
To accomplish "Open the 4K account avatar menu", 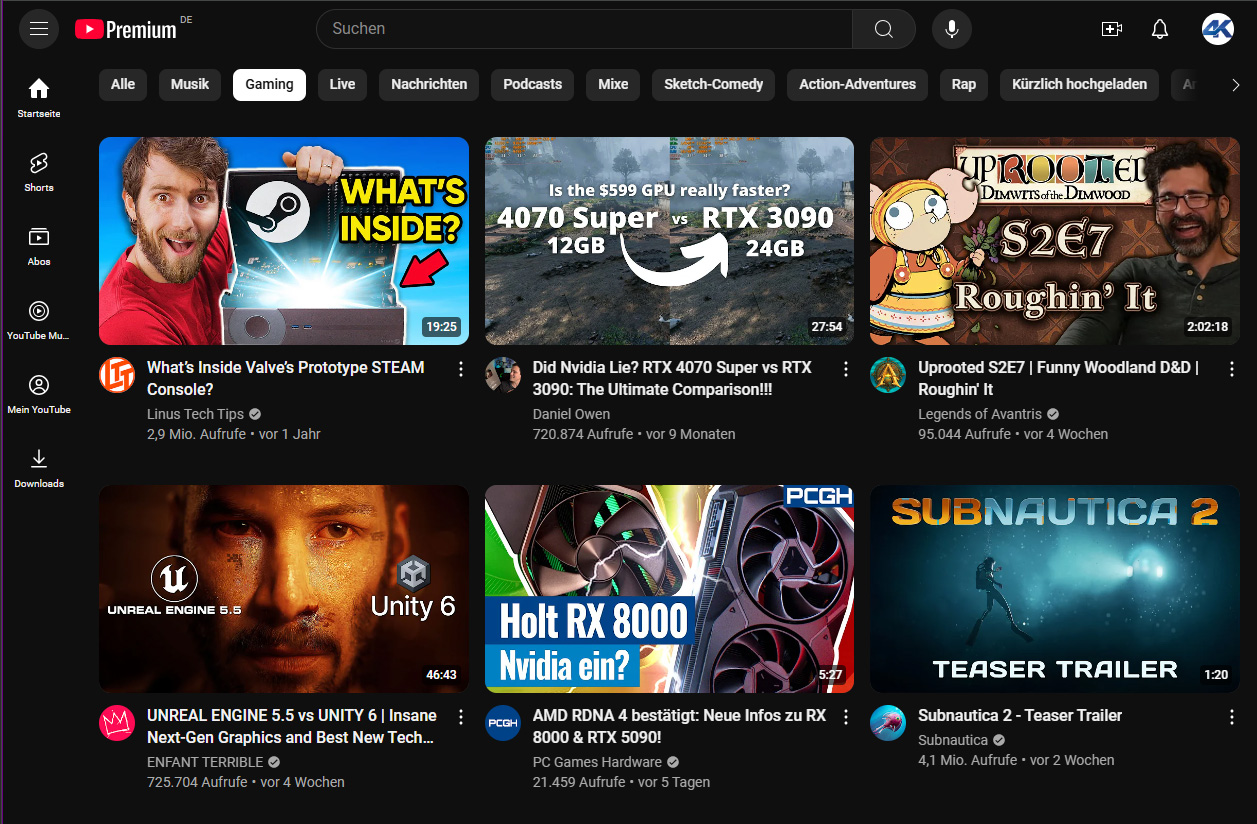I will click(1218, 29).
